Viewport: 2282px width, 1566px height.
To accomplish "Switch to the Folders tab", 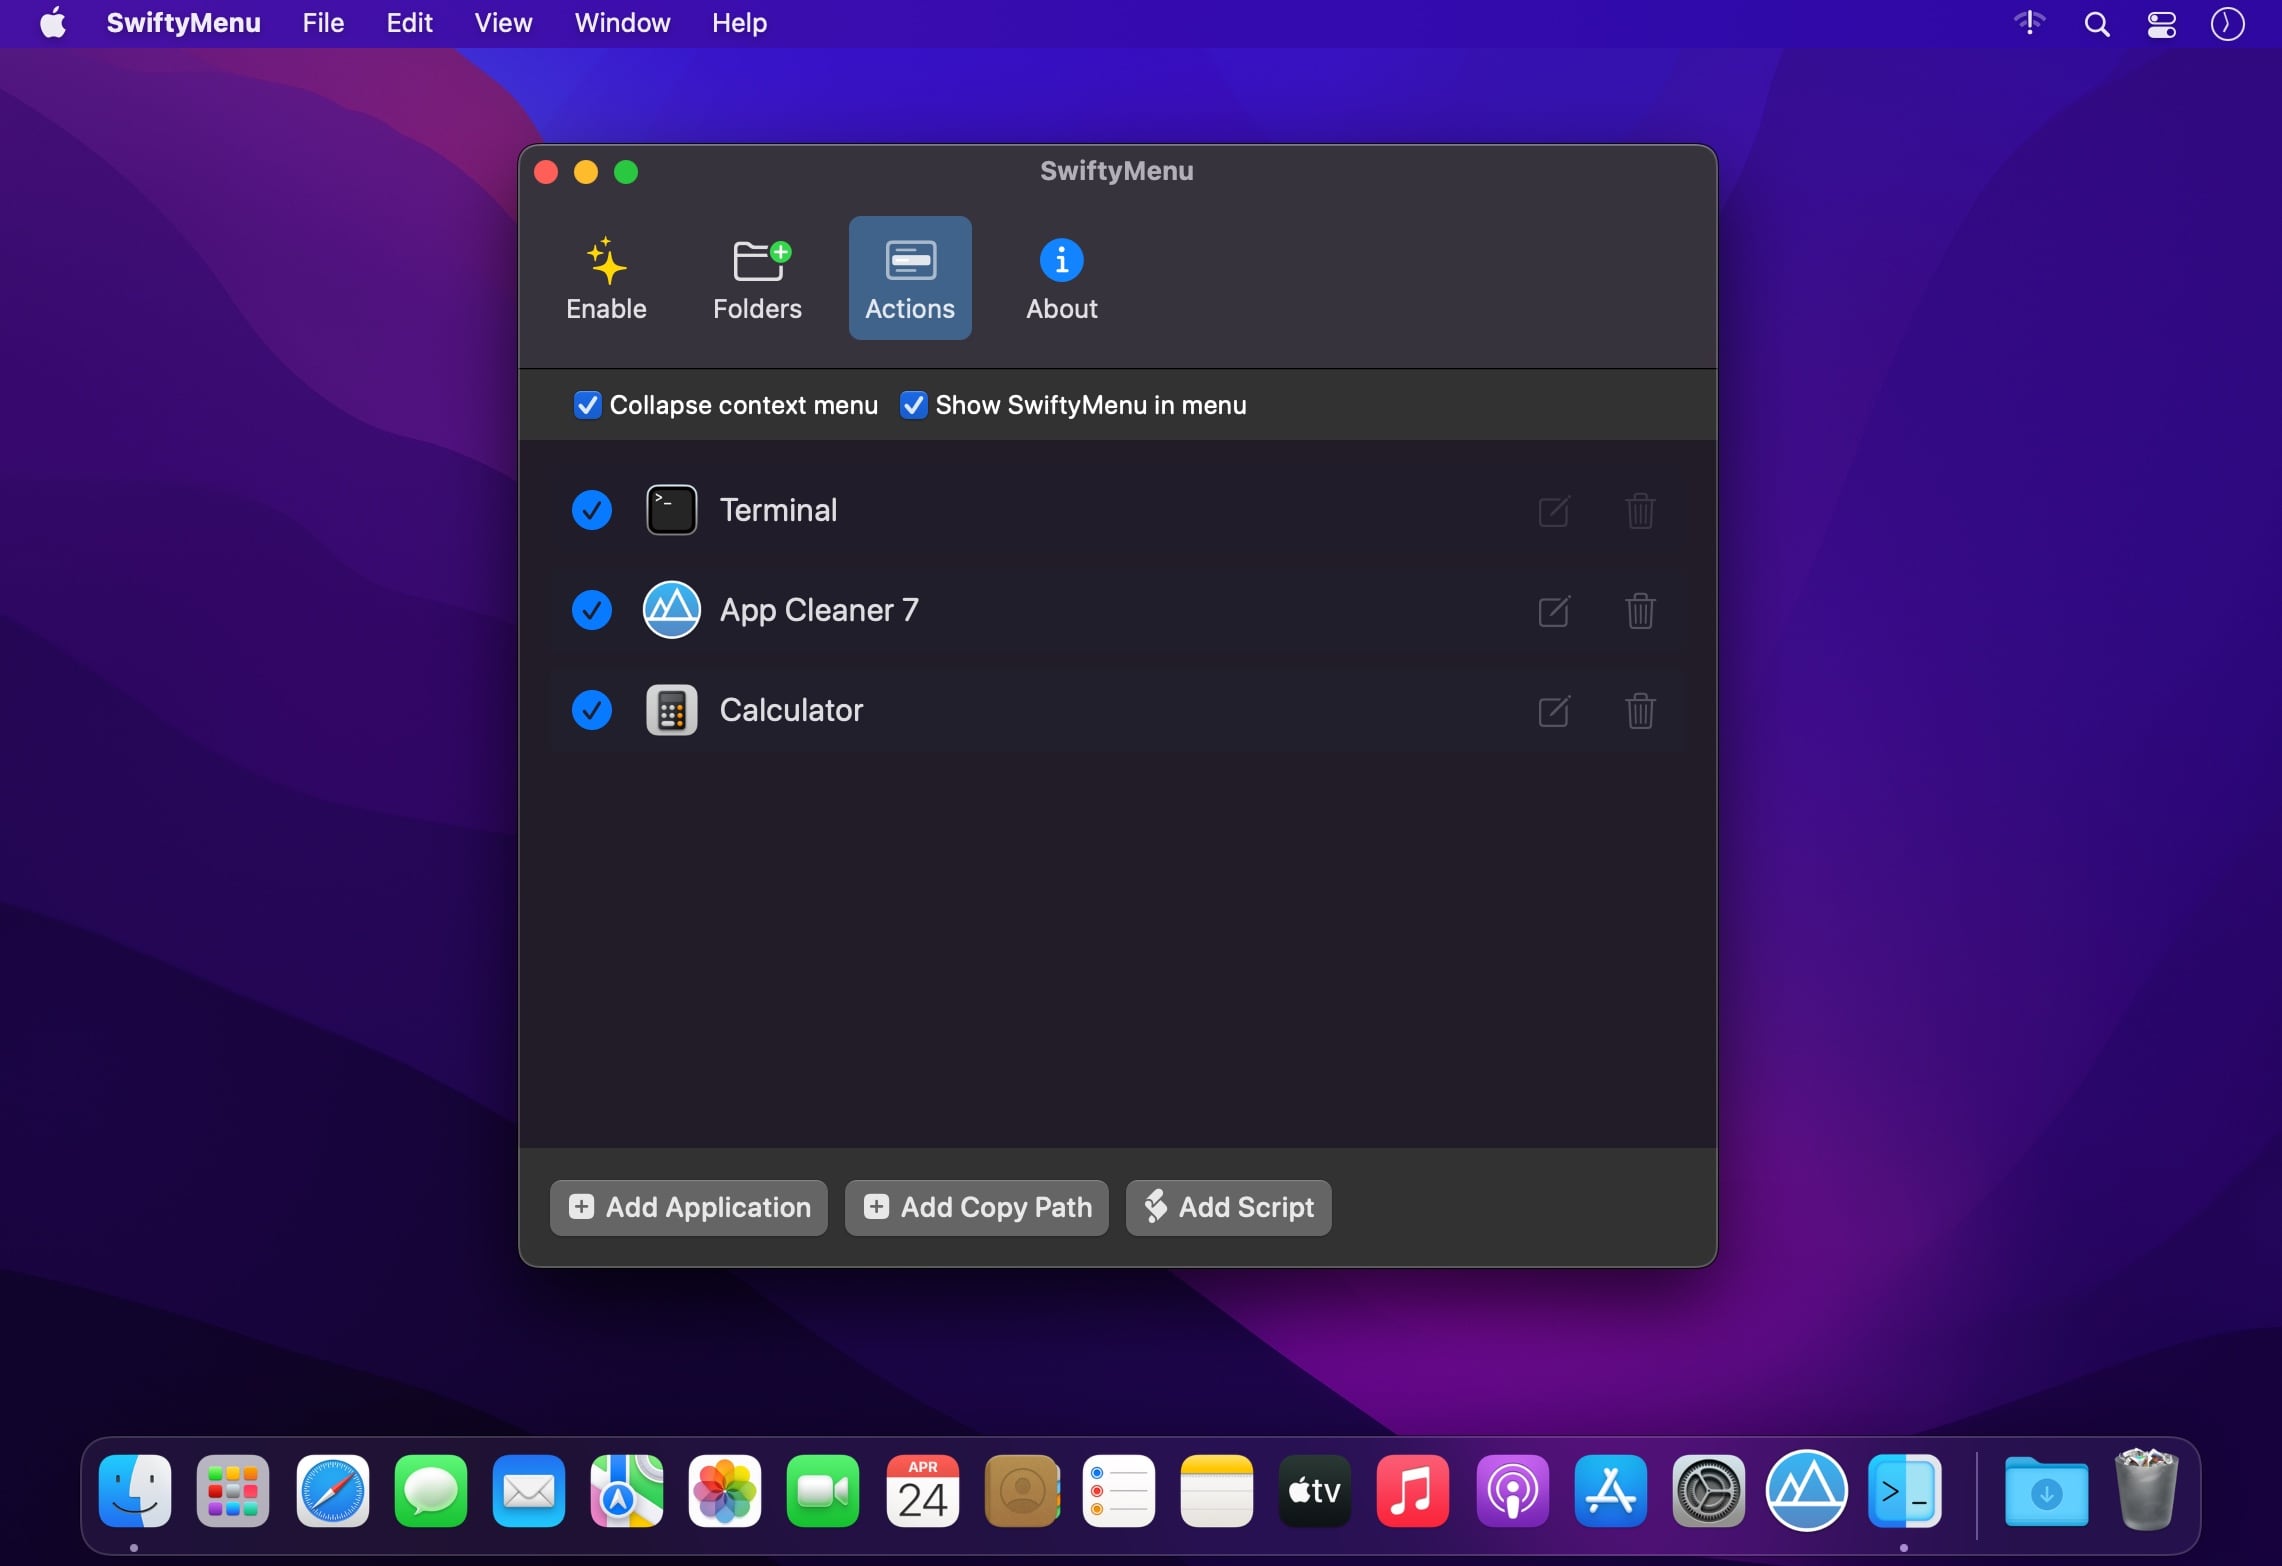I will click(757, 279).
